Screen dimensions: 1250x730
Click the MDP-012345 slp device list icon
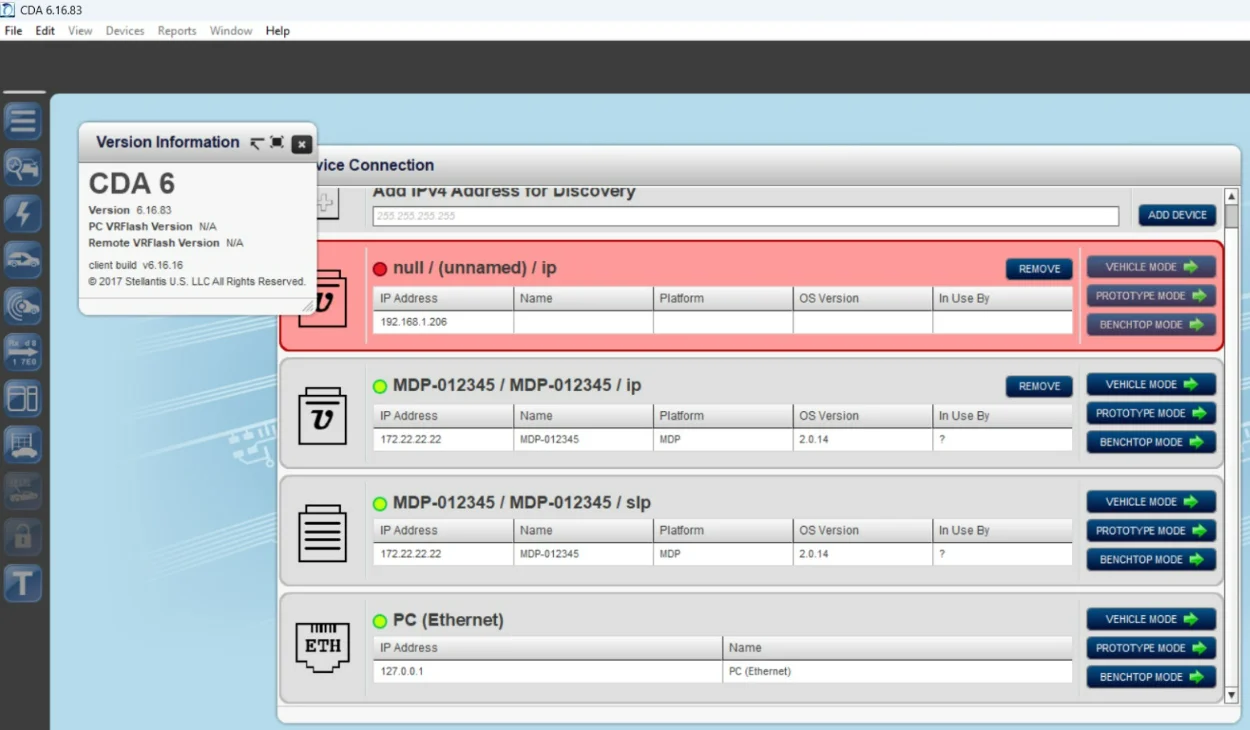click(323, 533)
